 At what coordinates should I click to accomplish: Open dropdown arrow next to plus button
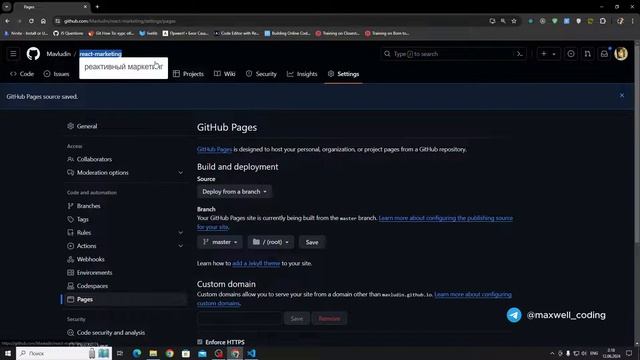pos(554,54)
